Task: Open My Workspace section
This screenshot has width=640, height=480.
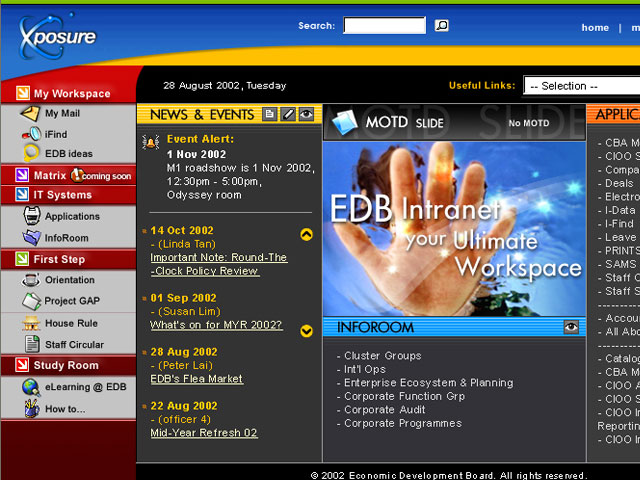Action: click(x=72, y=93)
